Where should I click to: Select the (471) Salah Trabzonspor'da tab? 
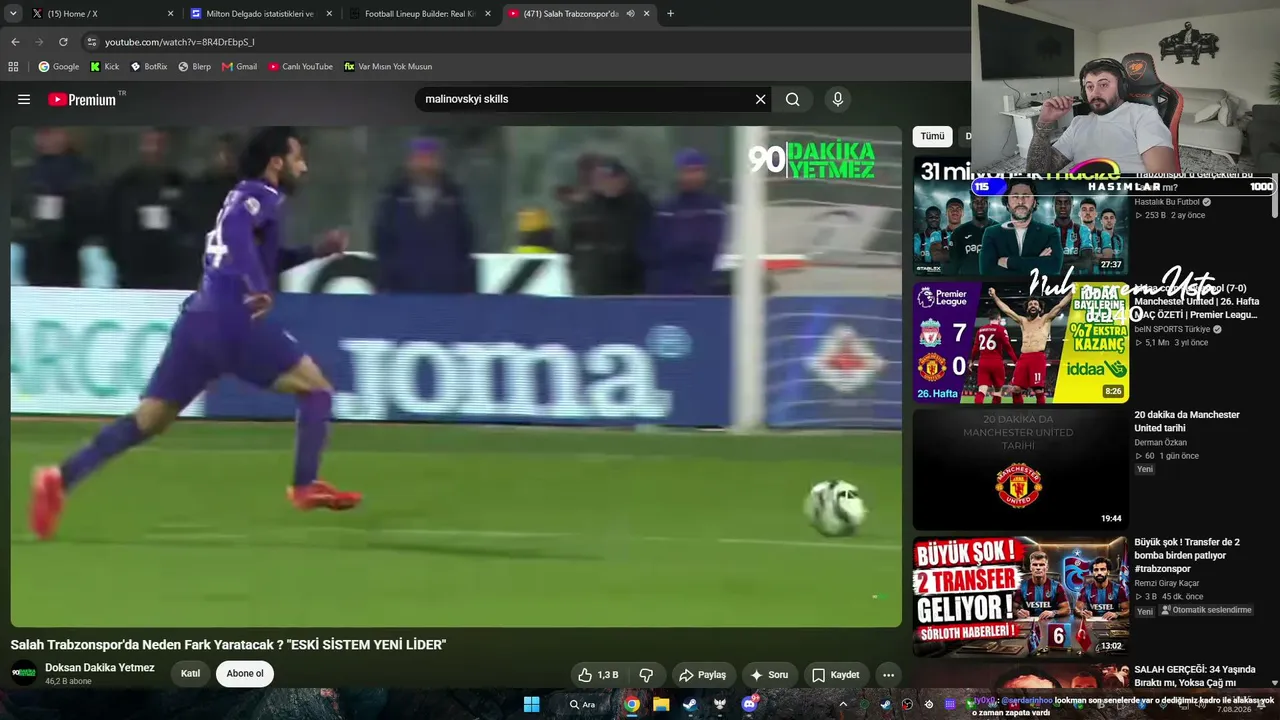click(x=578, y=14)
